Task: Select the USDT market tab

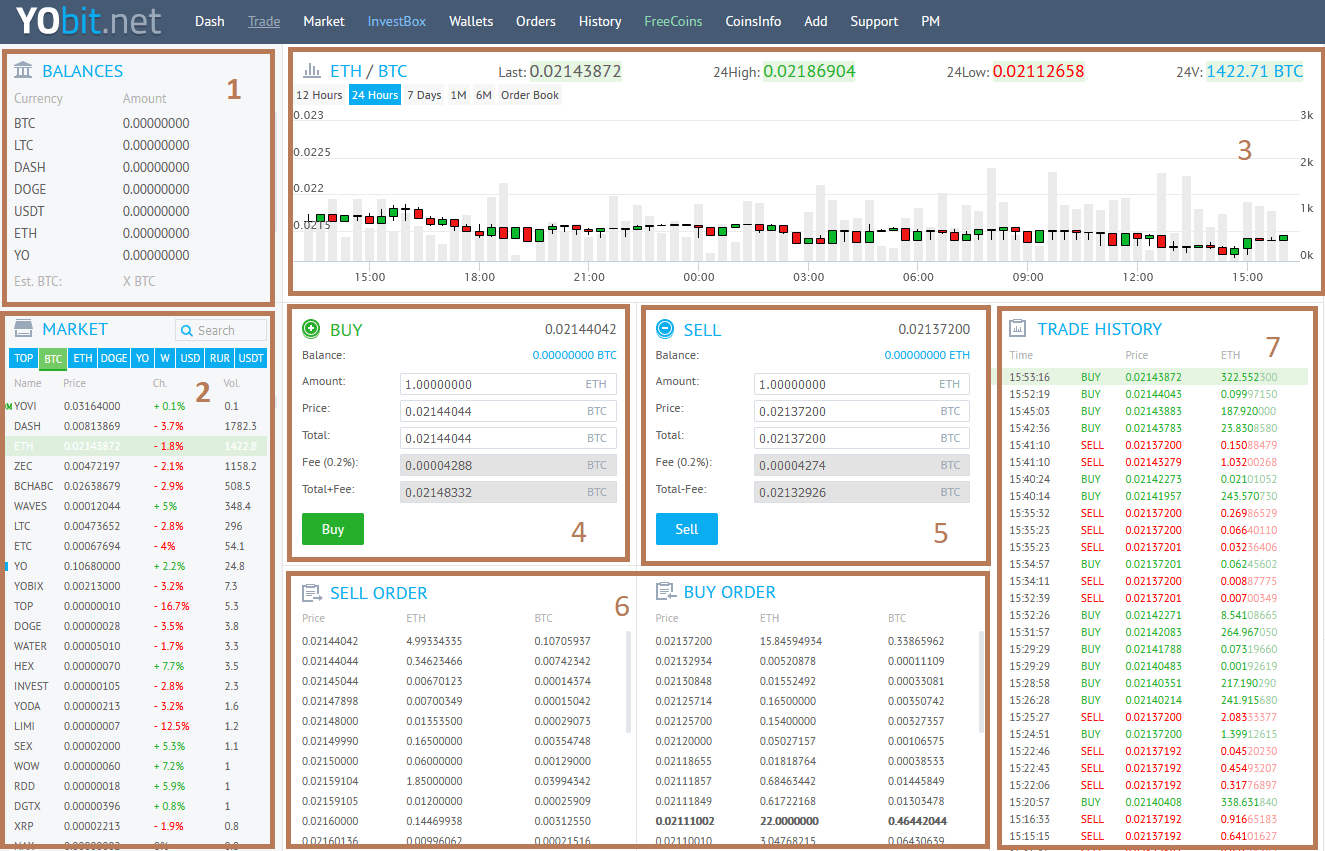Action: 252,358
